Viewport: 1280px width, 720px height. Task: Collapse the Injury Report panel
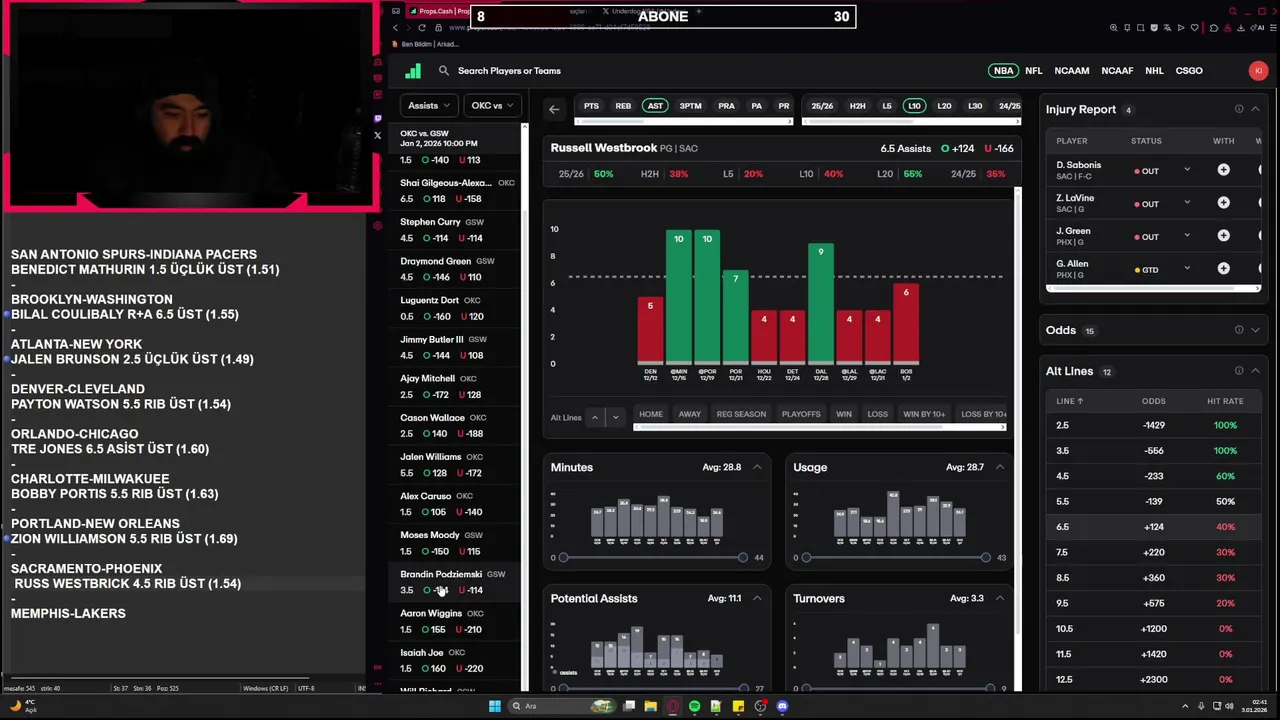[x=1255, y=109]
